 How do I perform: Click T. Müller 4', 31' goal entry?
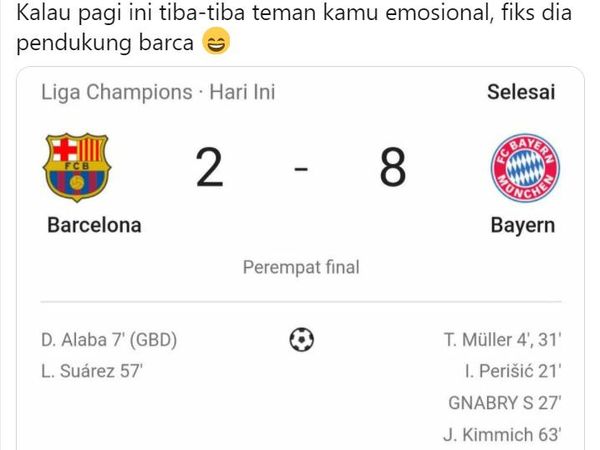pos(502,340)
